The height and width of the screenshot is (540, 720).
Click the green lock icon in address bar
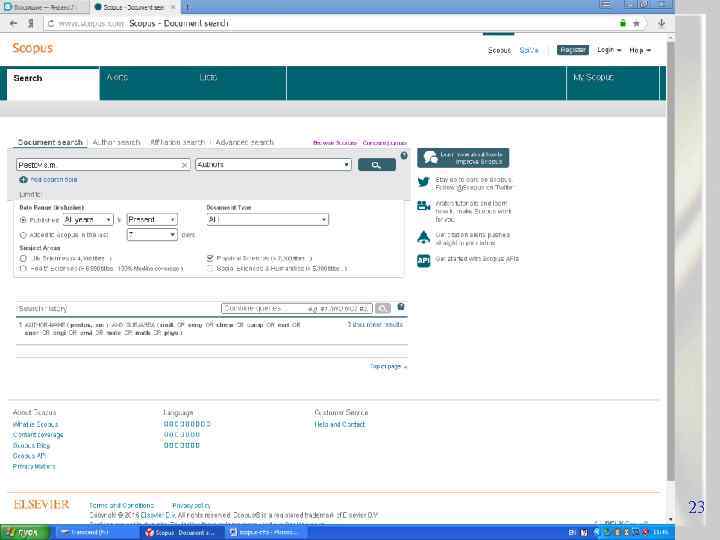[x=623, y=23]
